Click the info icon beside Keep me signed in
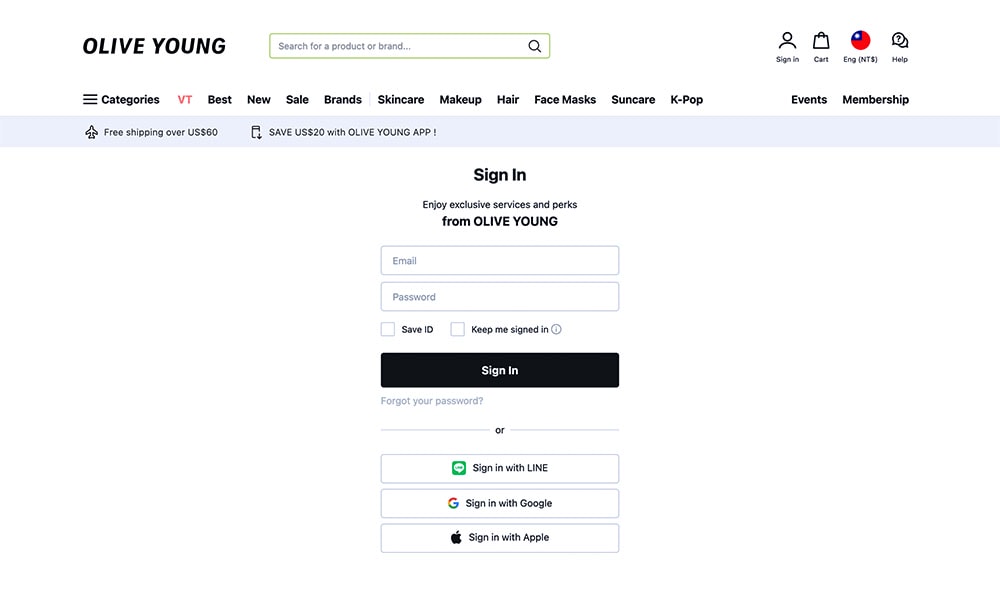 coord(556,329)
